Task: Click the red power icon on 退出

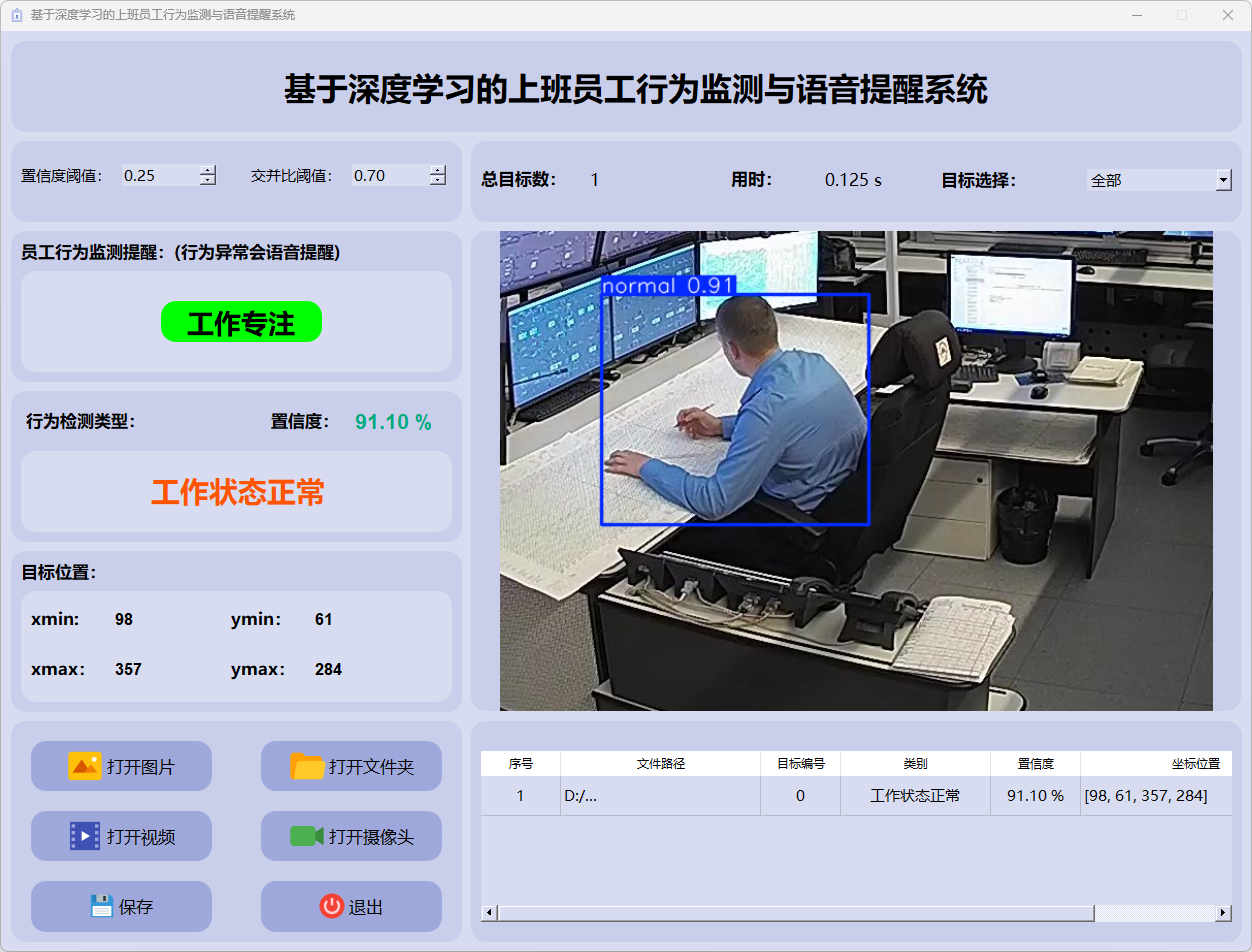Action: (x=332, y=906)
